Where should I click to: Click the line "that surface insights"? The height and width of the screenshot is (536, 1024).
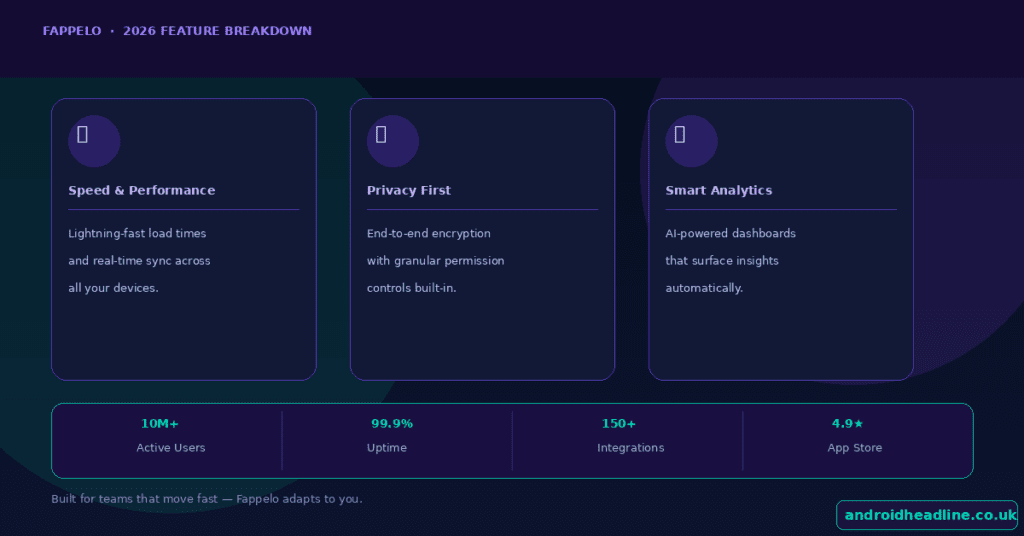click(722, 260)
